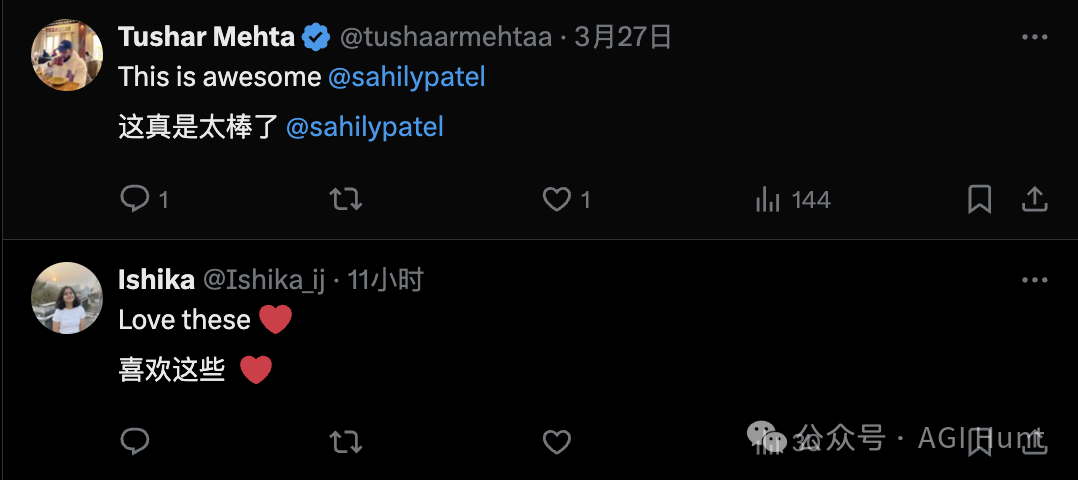Retweet Tushar Mehta's post
The image size is (1078, 480).
pyautogui.click(x=346, y=200)
